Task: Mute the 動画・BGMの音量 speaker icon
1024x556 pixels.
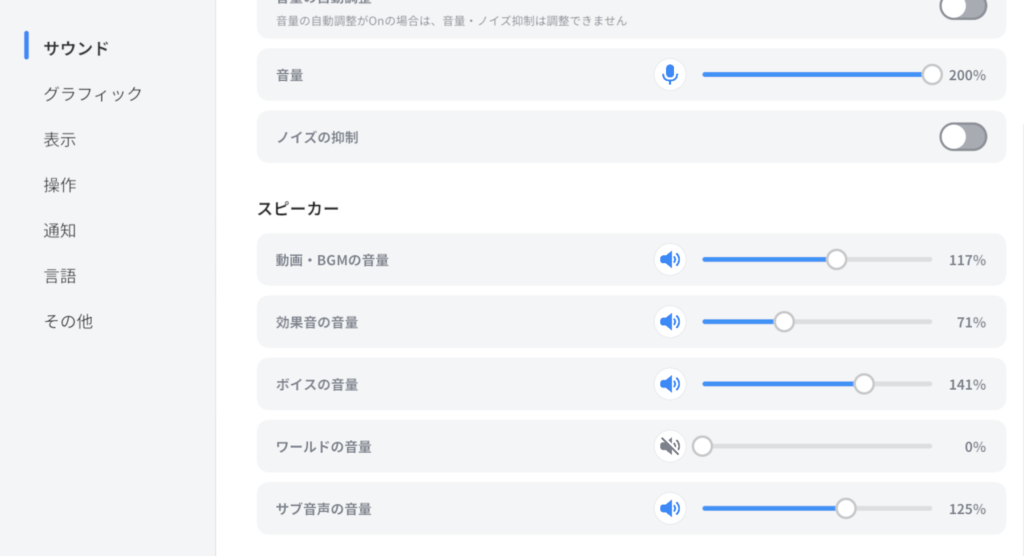Action: [x=670, y=260]
